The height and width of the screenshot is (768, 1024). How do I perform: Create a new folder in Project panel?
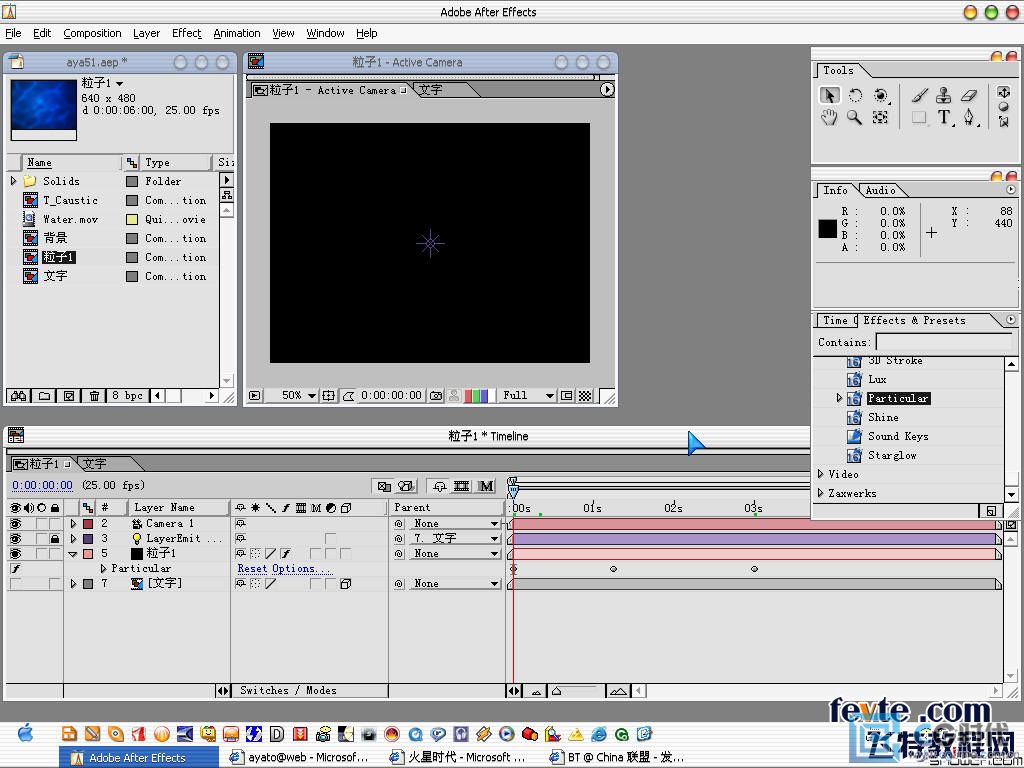44,396
